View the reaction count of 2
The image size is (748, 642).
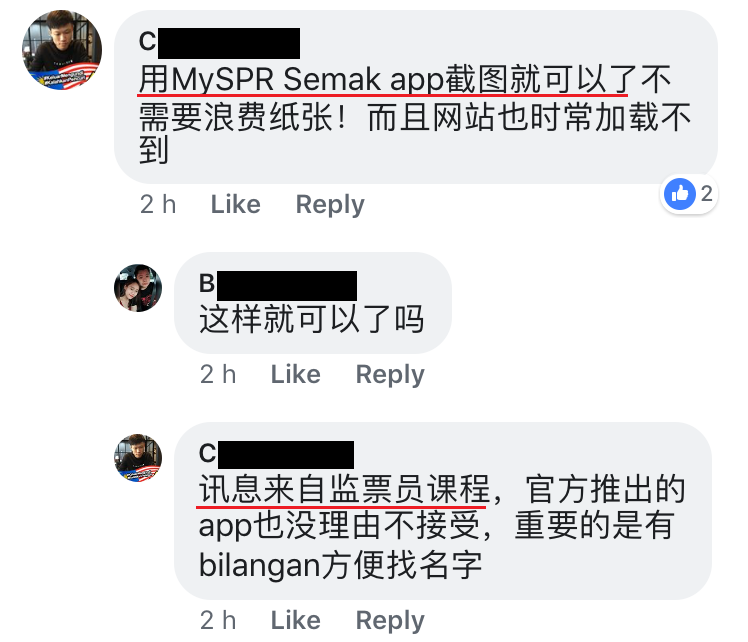tap(706, 194)
